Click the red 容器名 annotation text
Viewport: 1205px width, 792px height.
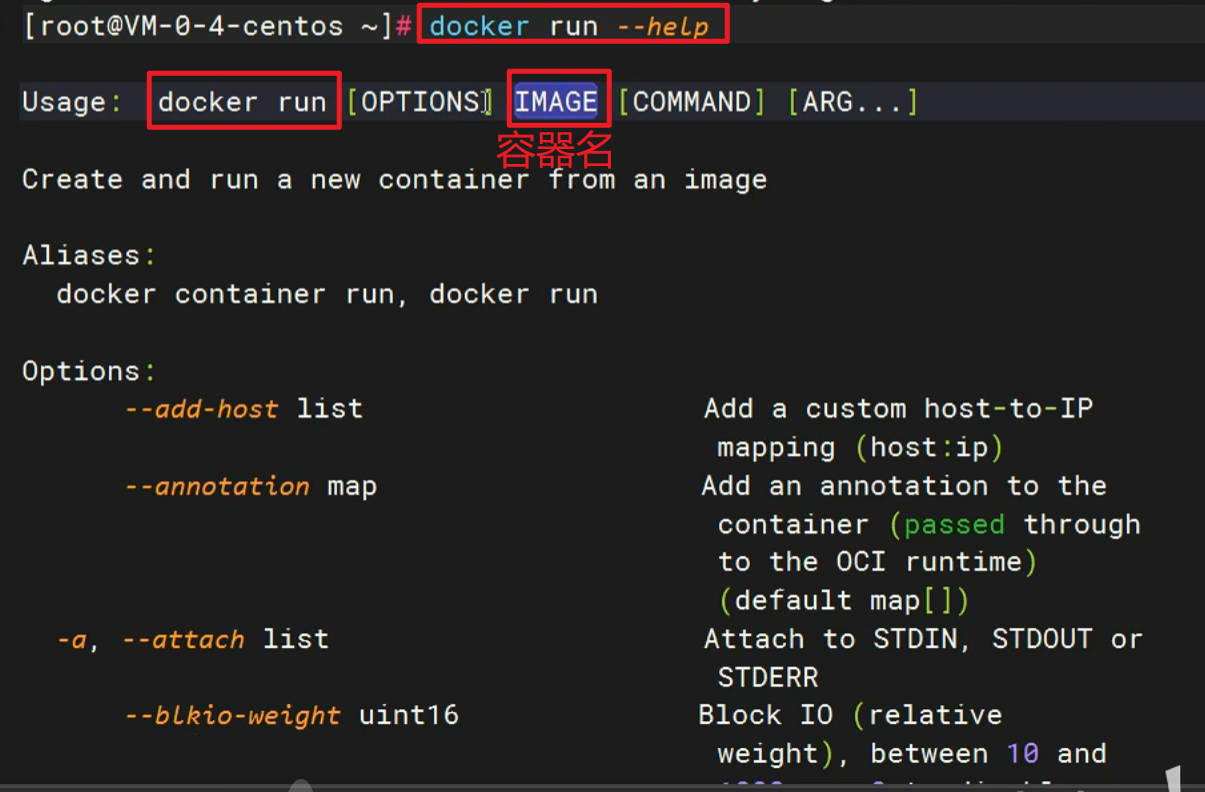553,150
